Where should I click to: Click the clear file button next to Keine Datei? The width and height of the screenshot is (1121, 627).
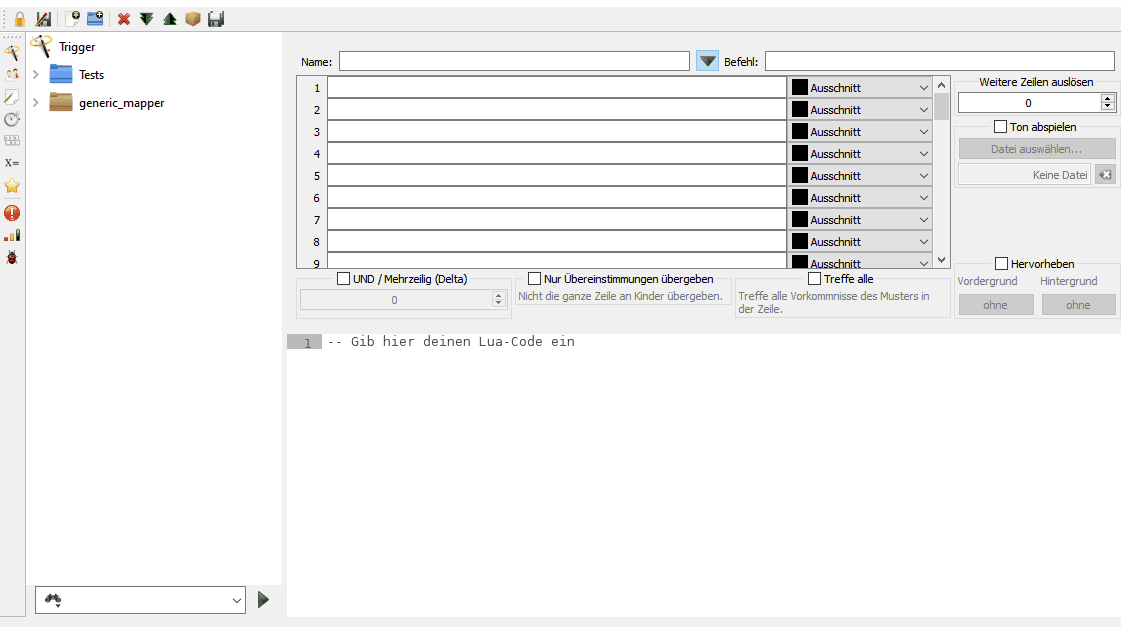tap(1105, 174)
